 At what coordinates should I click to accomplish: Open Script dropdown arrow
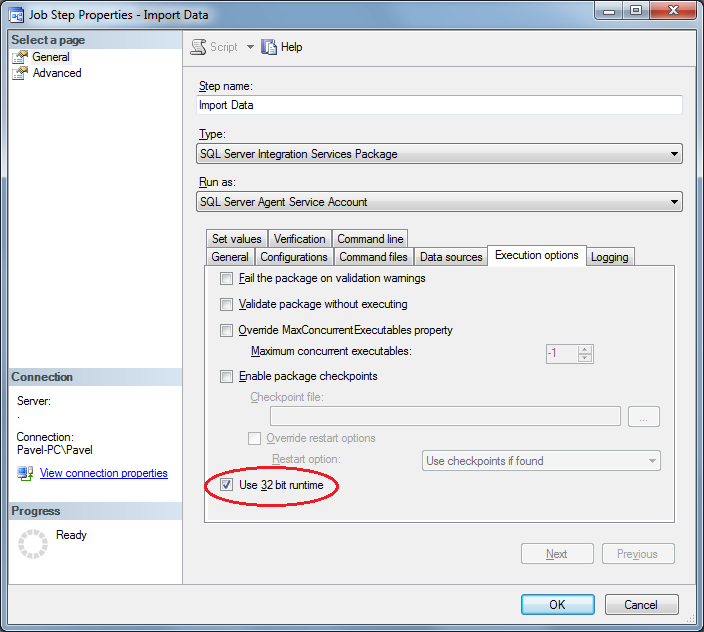click(250, 47)
